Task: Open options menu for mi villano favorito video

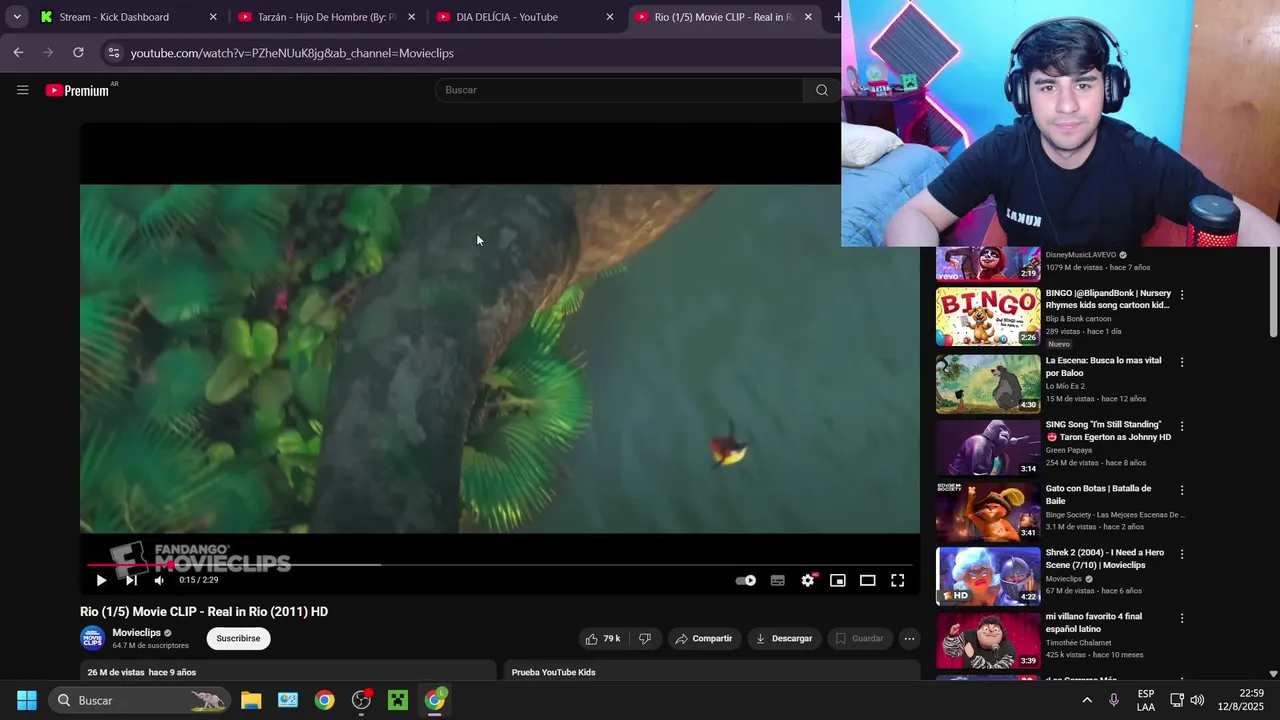Action: 1182,618
